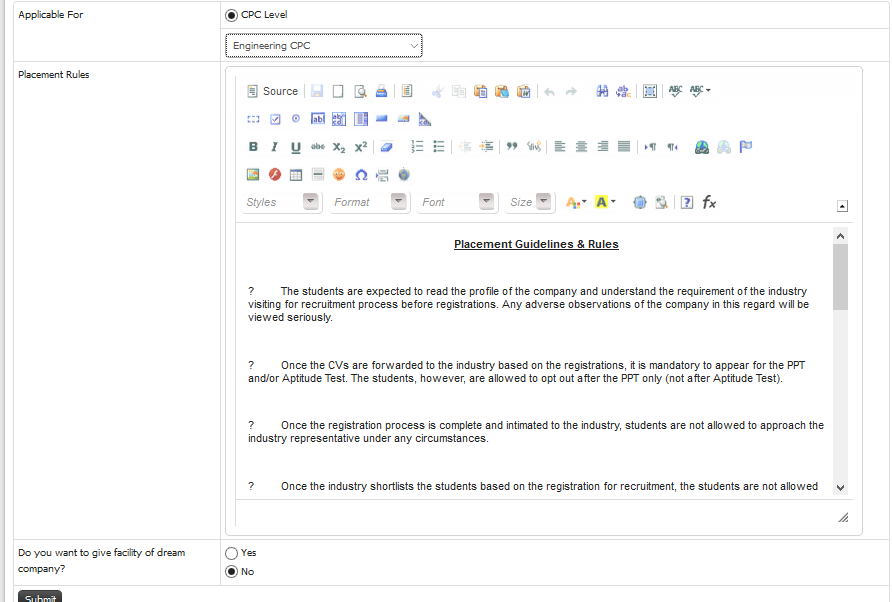Toggle Subscript formatting
The height and width of the screenshot is (602, 892).
point(339,147)
